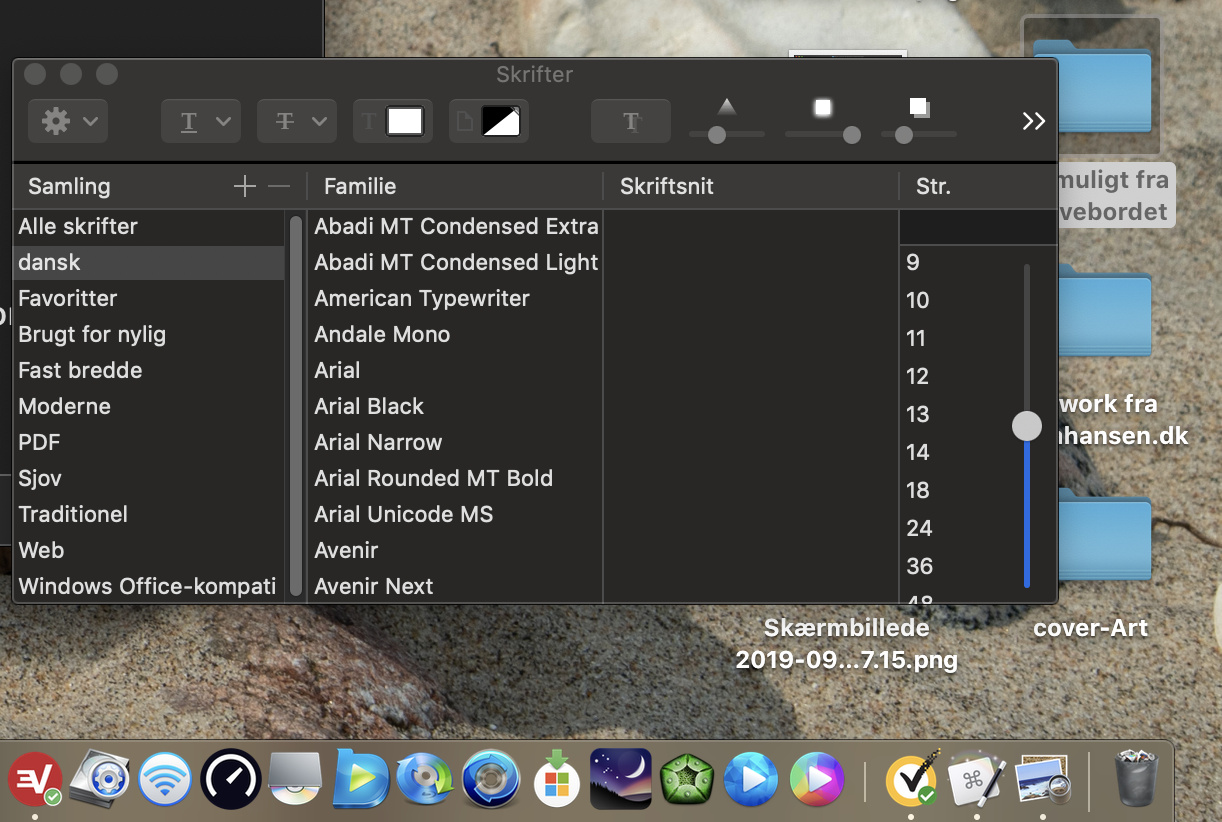Expand the text underline dropdown
This screenshot has height=822, width=1222.
pos(200,121)
